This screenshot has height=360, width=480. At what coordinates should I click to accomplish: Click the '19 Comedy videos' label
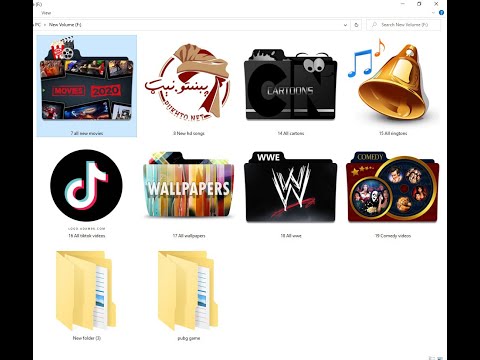click(393, 236)
